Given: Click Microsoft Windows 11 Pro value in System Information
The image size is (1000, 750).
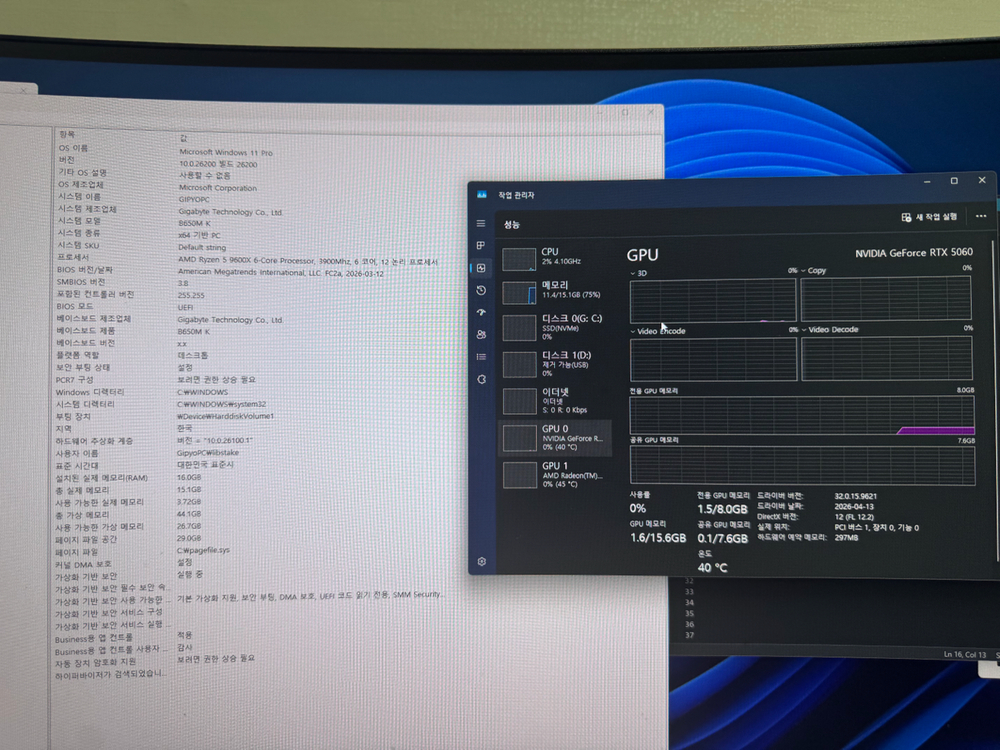Looking at the screenshot, I should [x=226, y=152].
